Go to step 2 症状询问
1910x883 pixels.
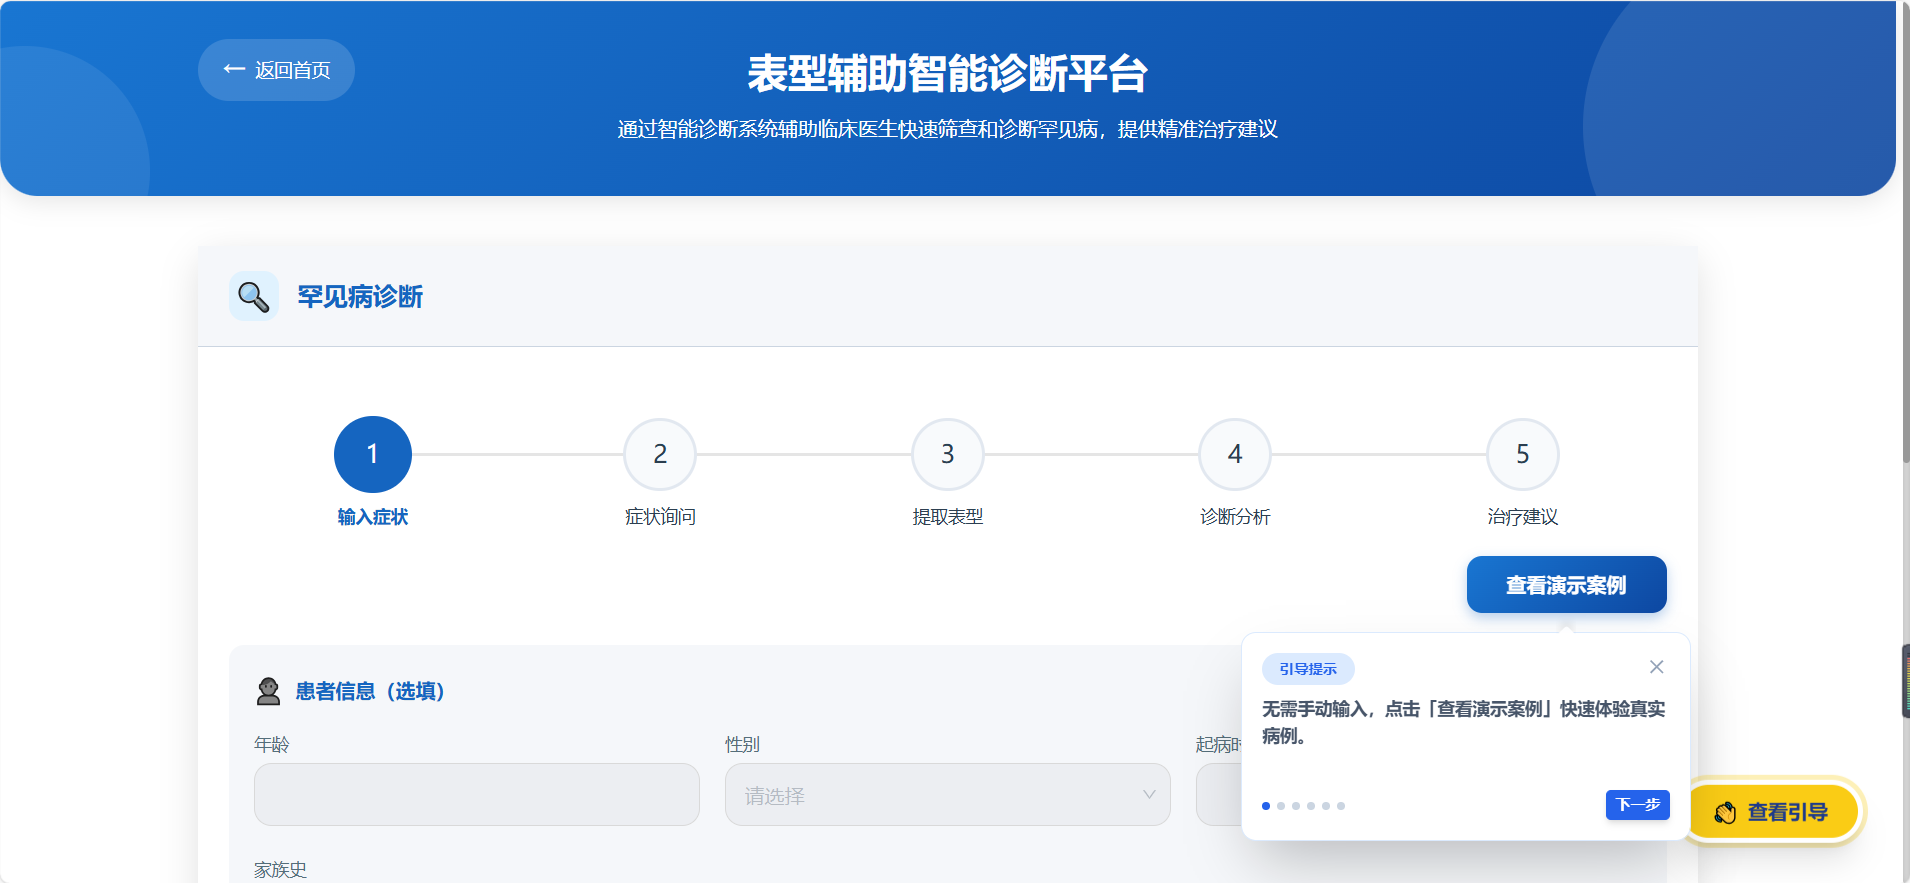(x=660, y=454)
